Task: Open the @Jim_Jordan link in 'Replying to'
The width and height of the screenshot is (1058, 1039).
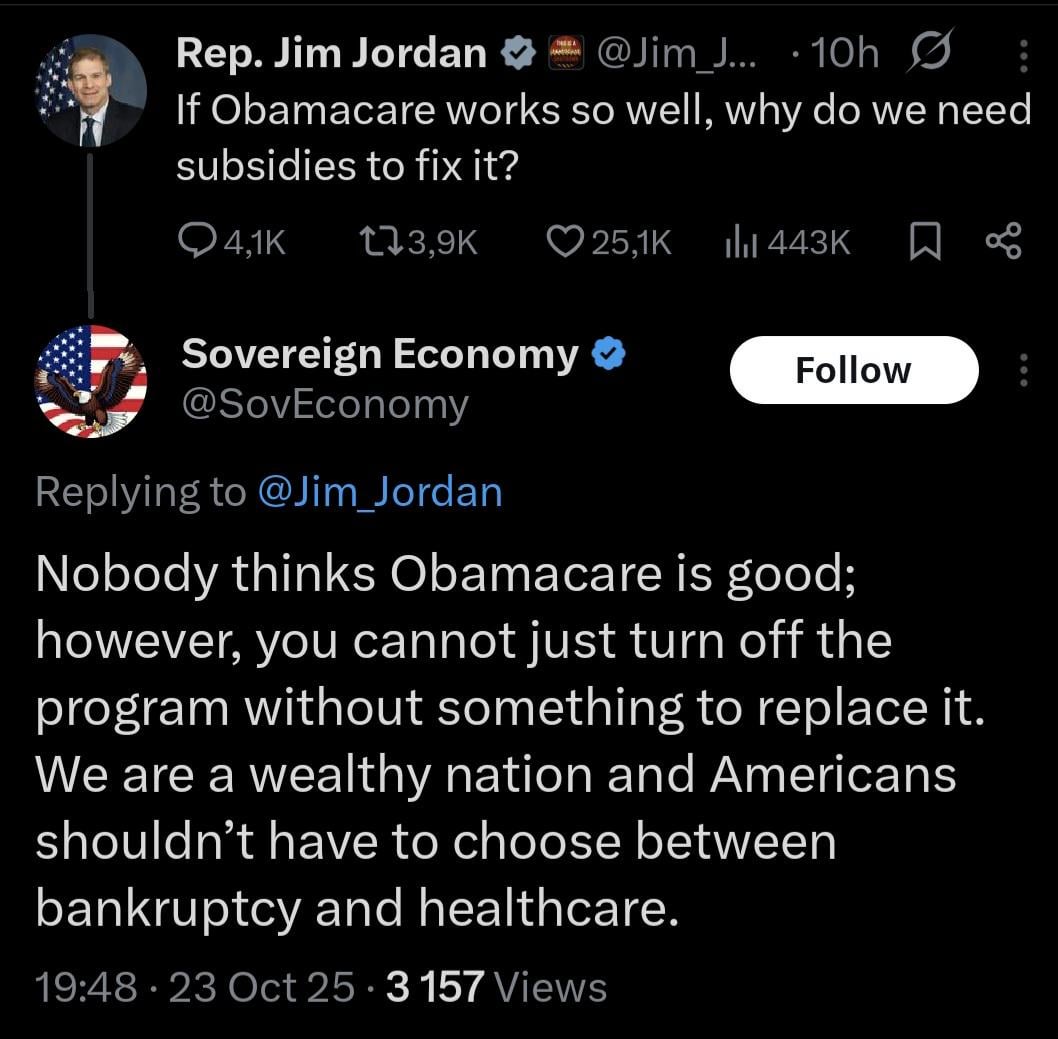Action: [x=379, y=491]
